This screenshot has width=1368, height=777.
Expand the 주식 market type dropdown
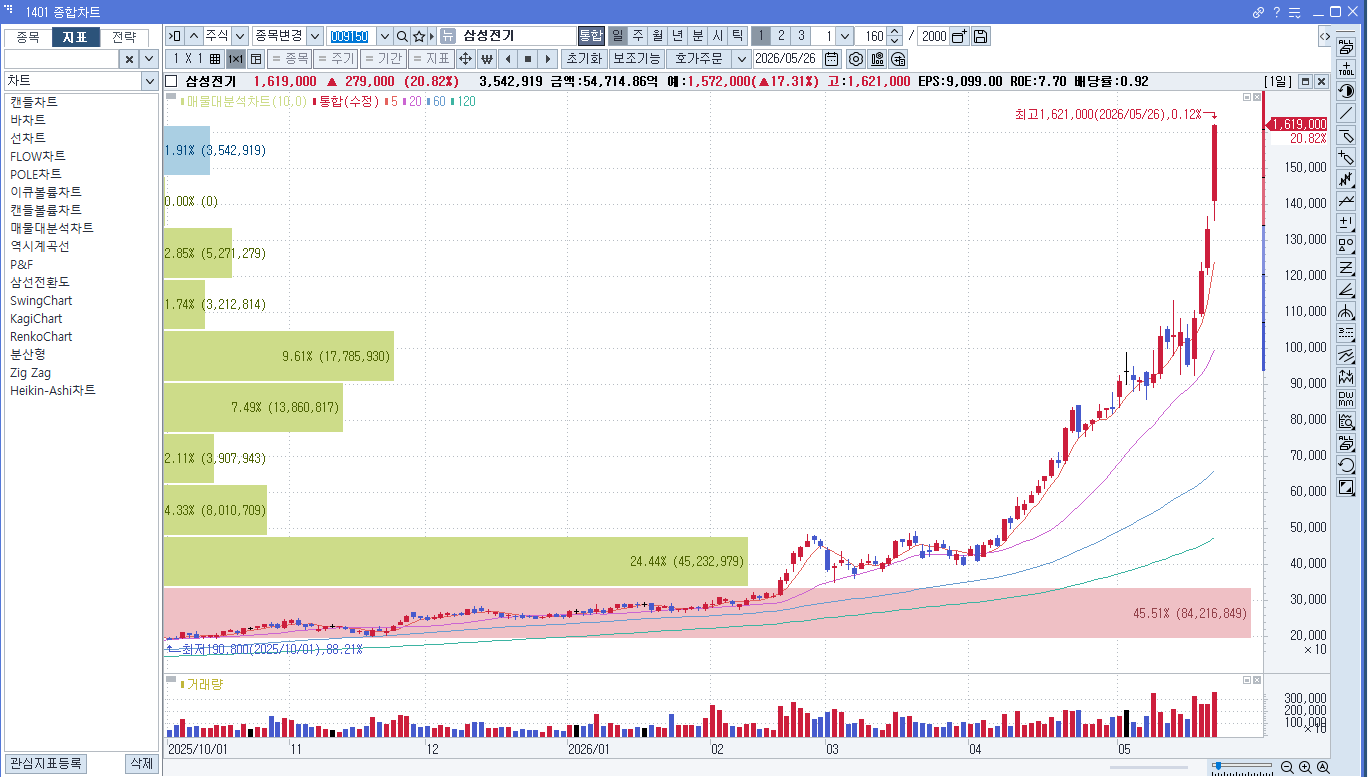click(x=240, y=36)
